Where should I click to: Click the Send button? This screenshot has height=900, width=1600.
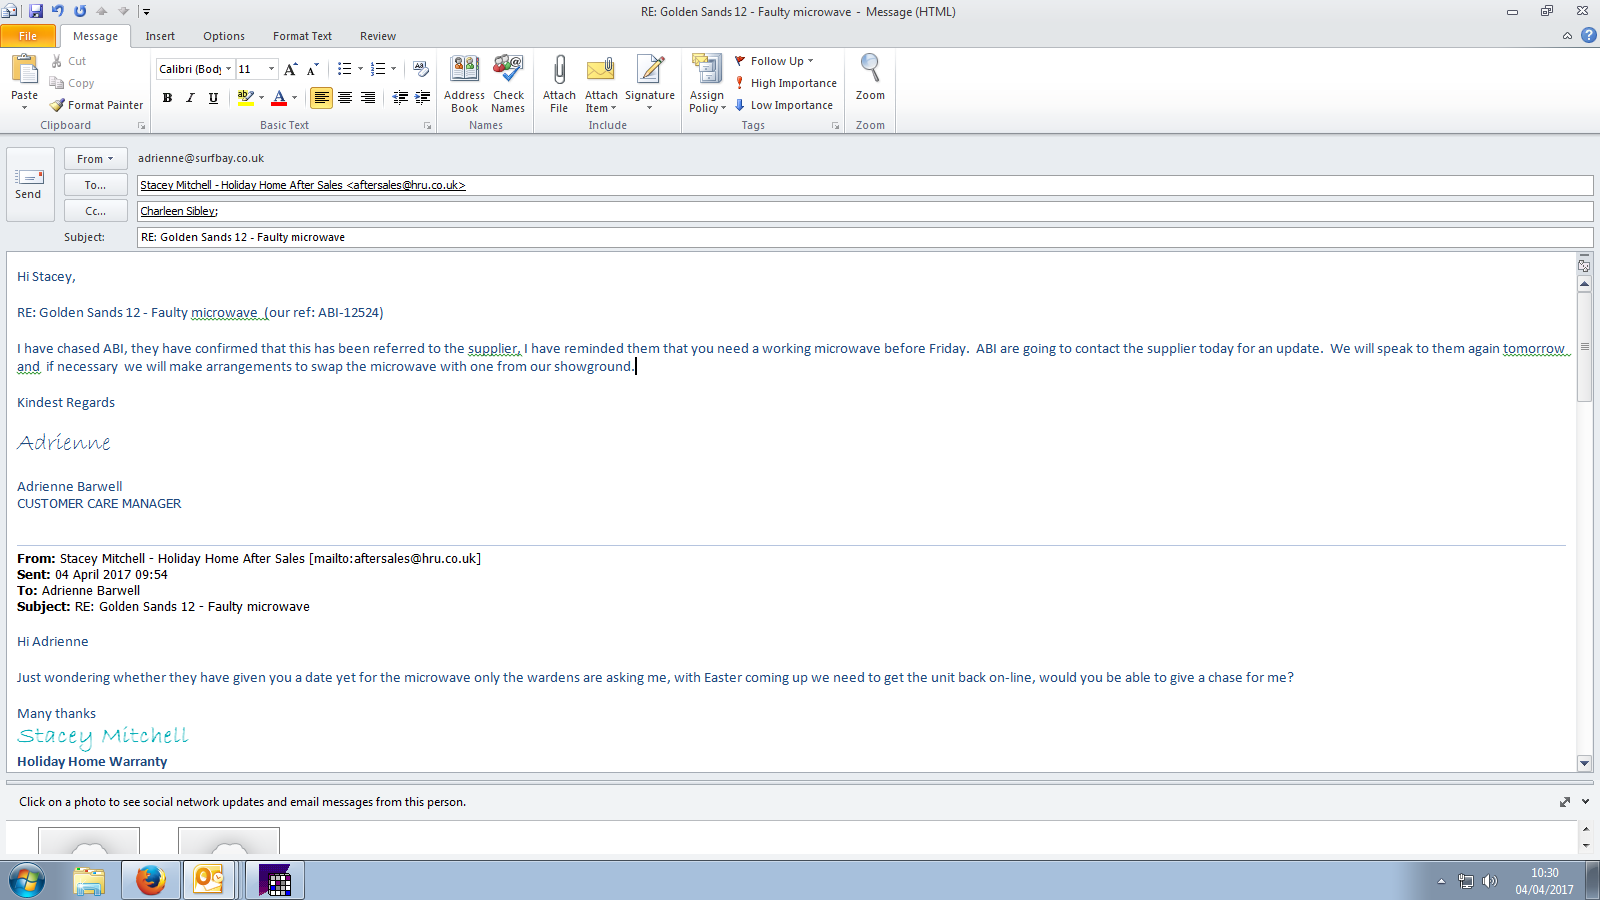pyautogui.click(x=28, y=184)
